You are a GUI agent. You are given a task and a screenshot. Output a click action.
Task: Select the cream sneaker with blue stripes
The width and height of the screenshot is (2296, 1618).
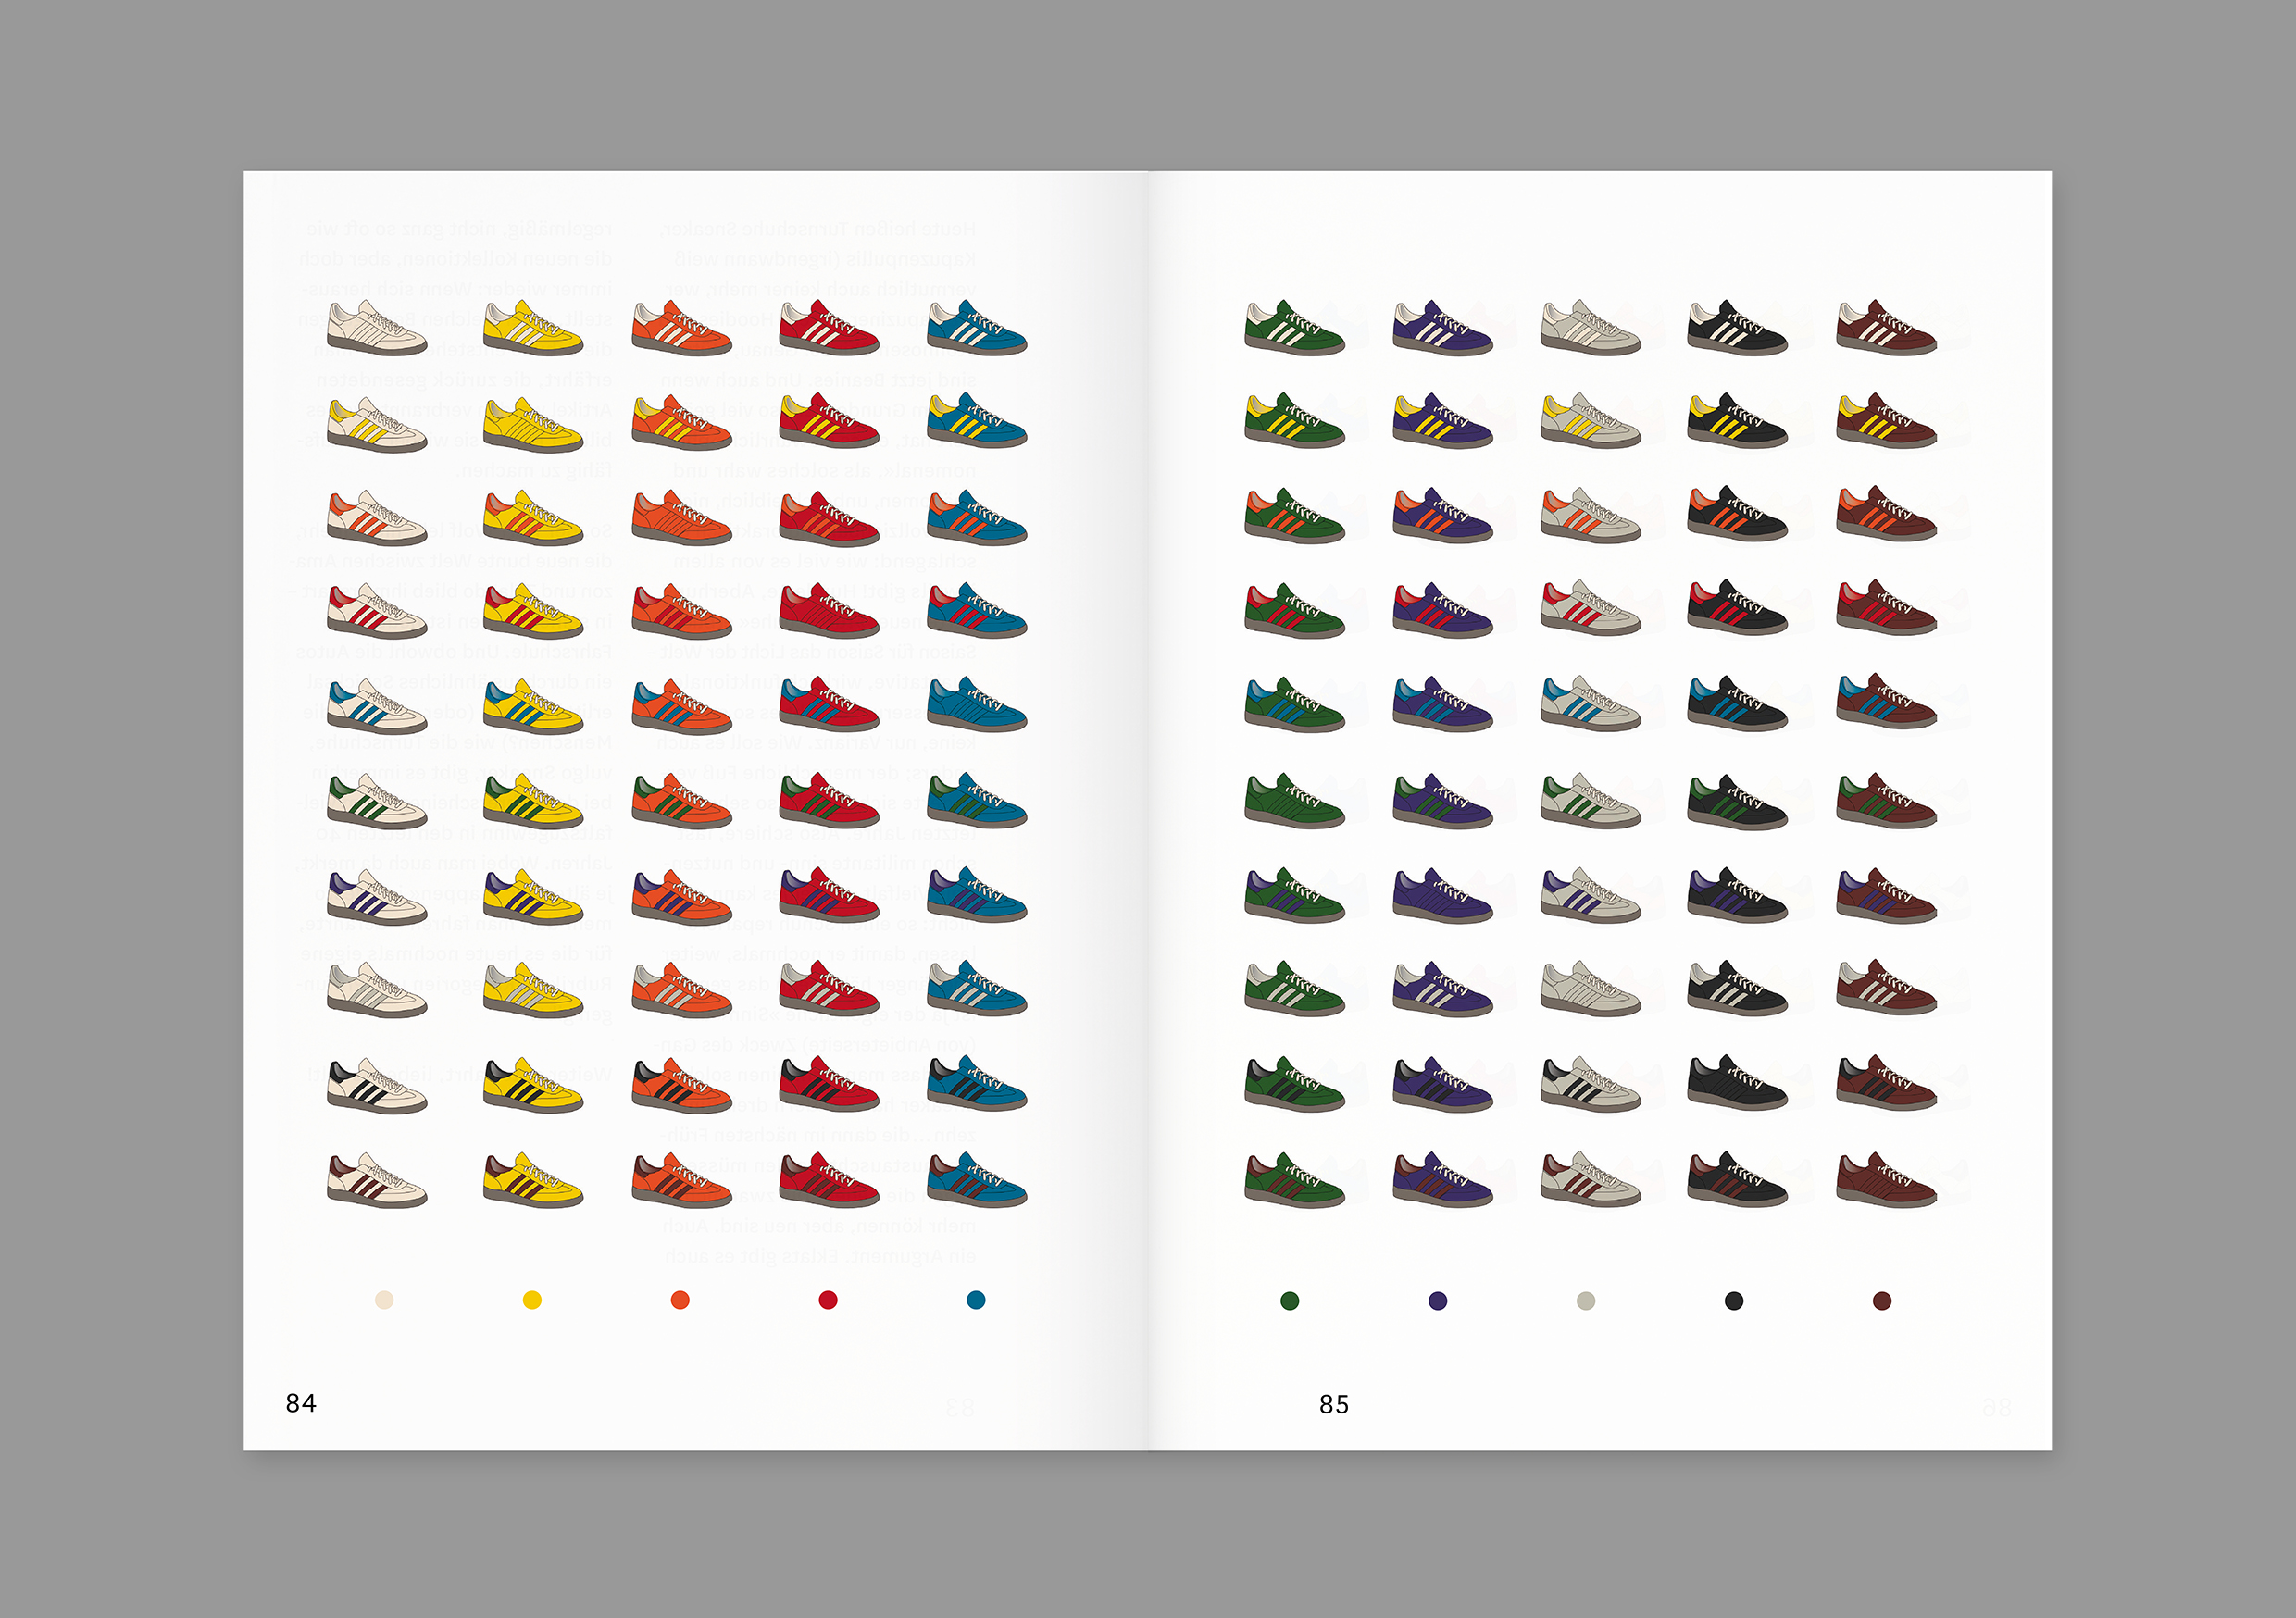coord(377,707)
